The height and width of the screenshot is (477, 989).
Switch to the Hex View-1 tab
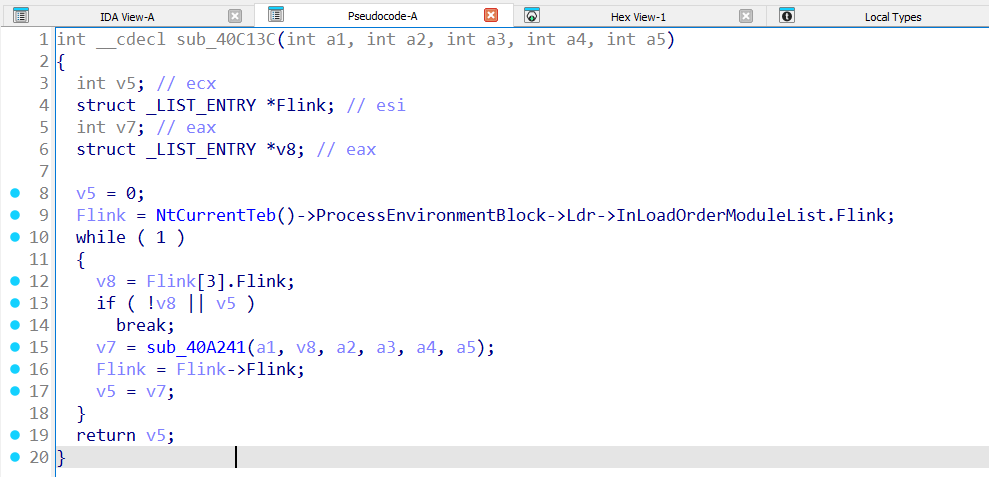pyautogui.click(x=638, y=16)
